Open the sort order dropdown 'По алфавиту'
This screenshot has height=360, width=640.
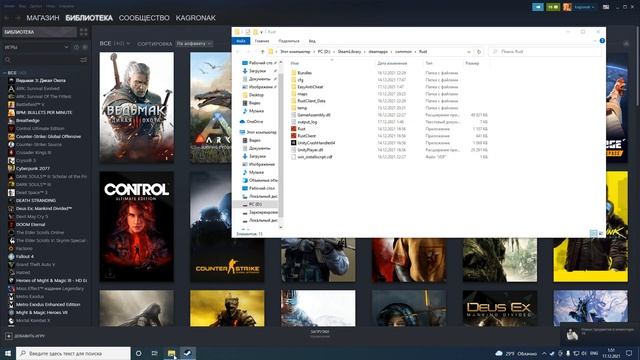tap(194, 43)
